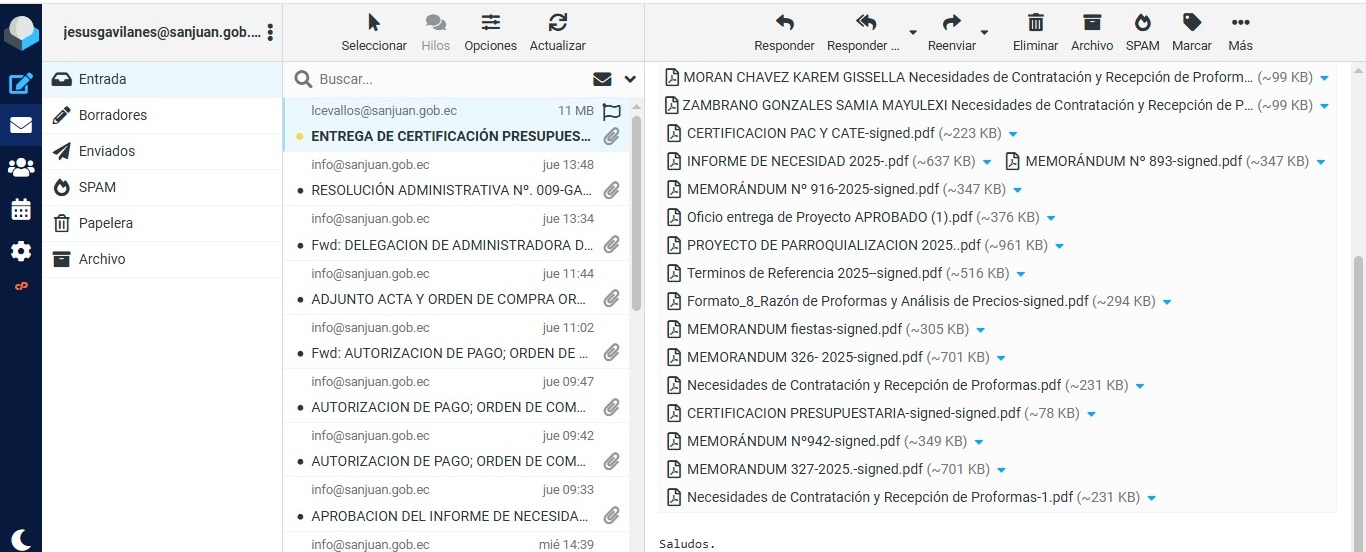Screen dimensions: 1366x552
Task: Open the Papelera folder
Action: [106, 223]
